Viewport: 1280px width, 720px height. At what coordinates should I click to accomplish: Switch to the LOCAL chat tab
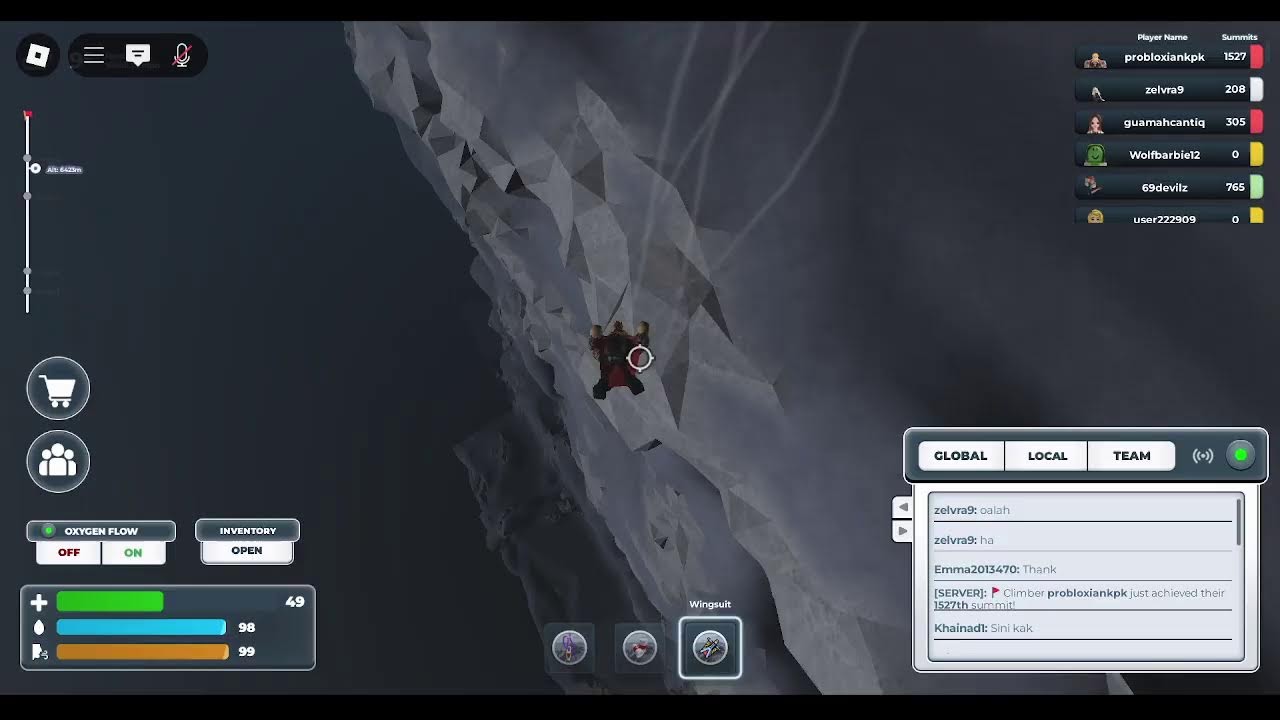point(1047,455)
